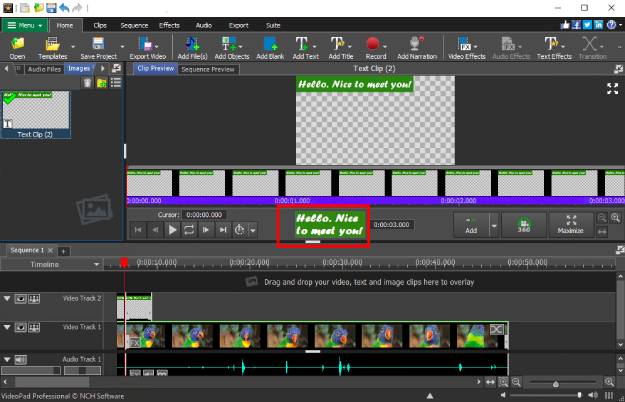This screenshot has width=625, height=402.
Task: Click the Add clip to sequence button
Action: click(x=471, y=225)
